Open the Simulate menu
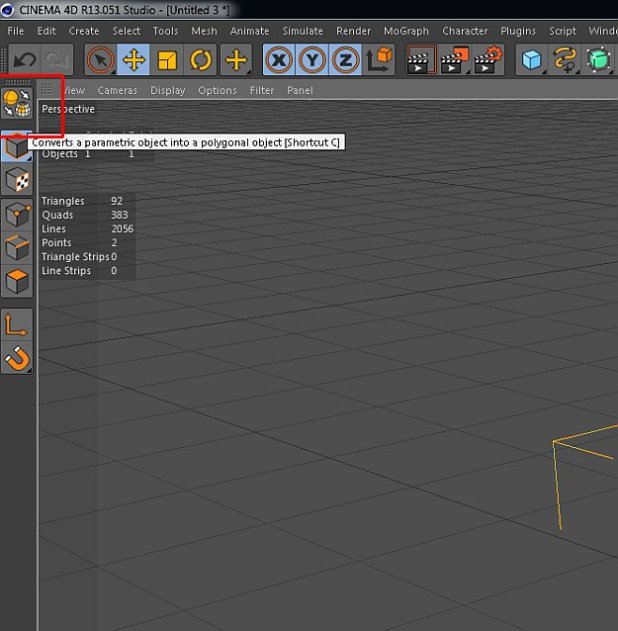This screenshot has height=631, width=618. [x=303, y=31]
